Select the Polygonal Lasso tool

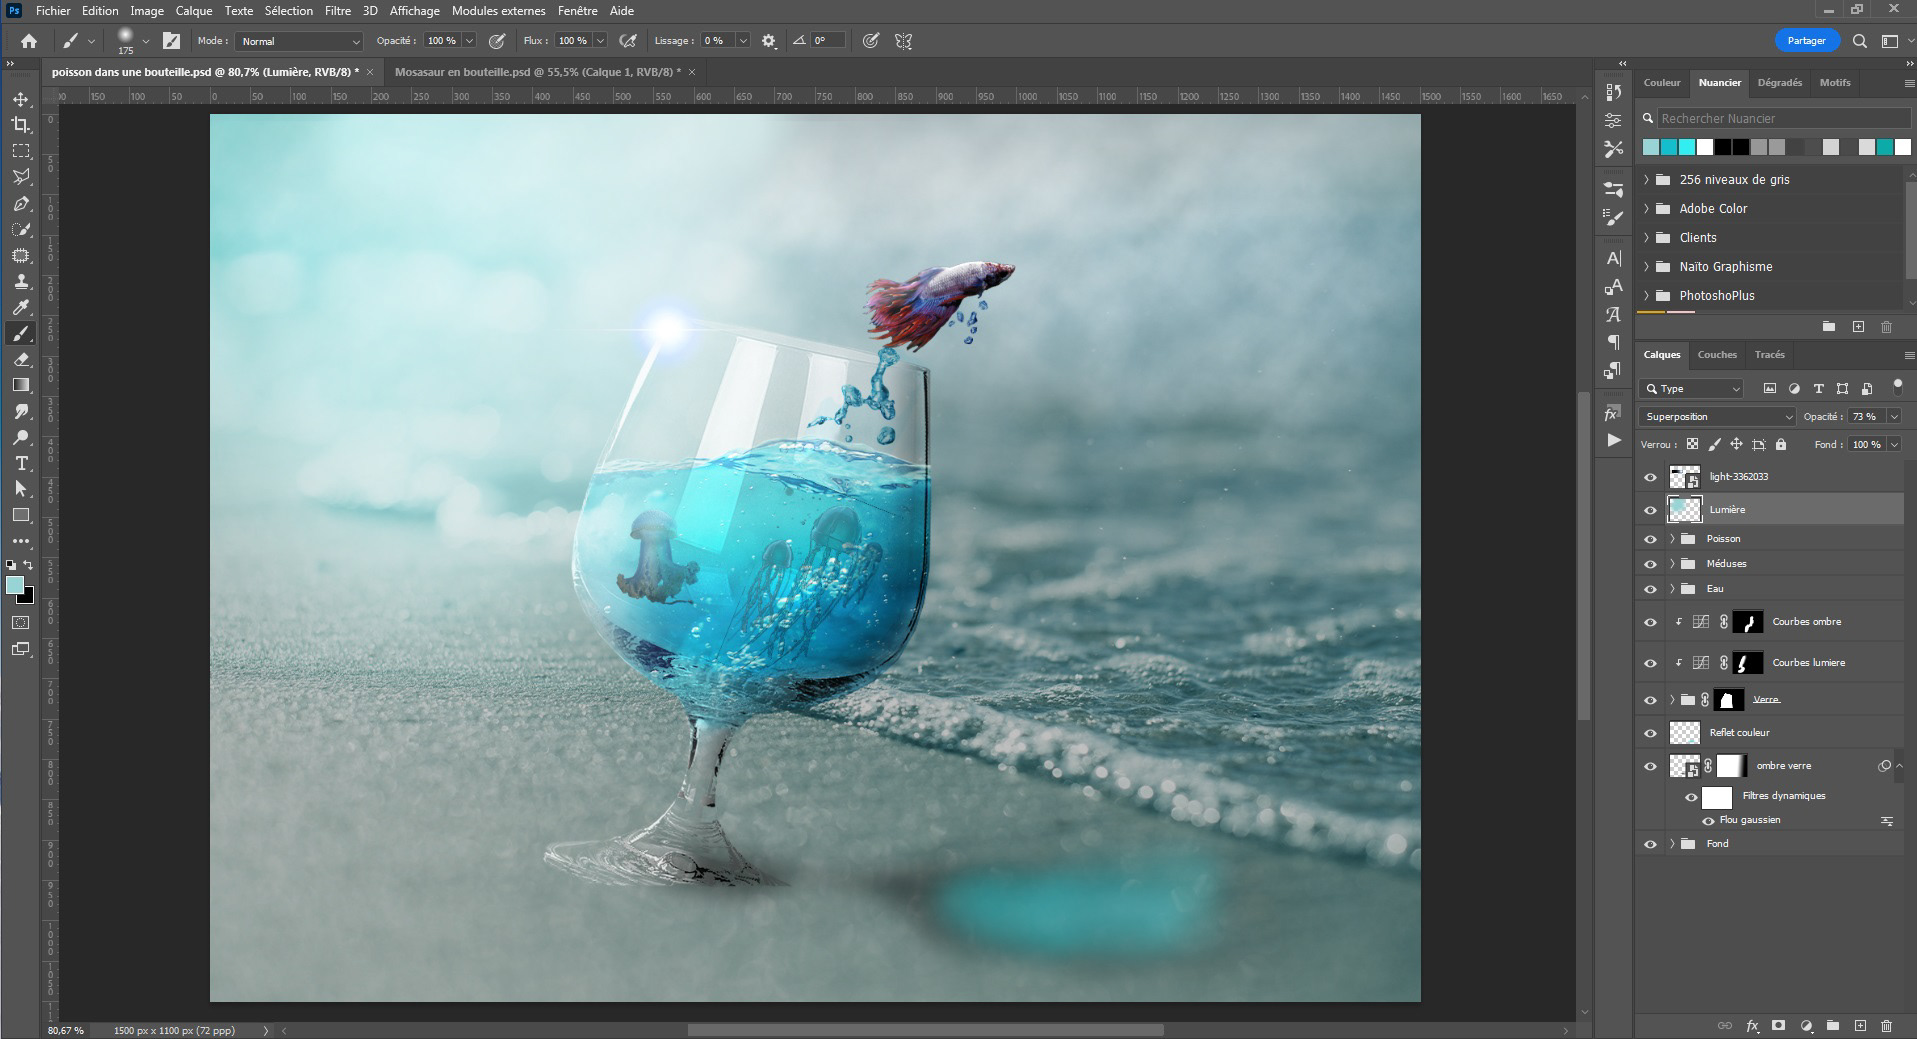click(21, 177)
